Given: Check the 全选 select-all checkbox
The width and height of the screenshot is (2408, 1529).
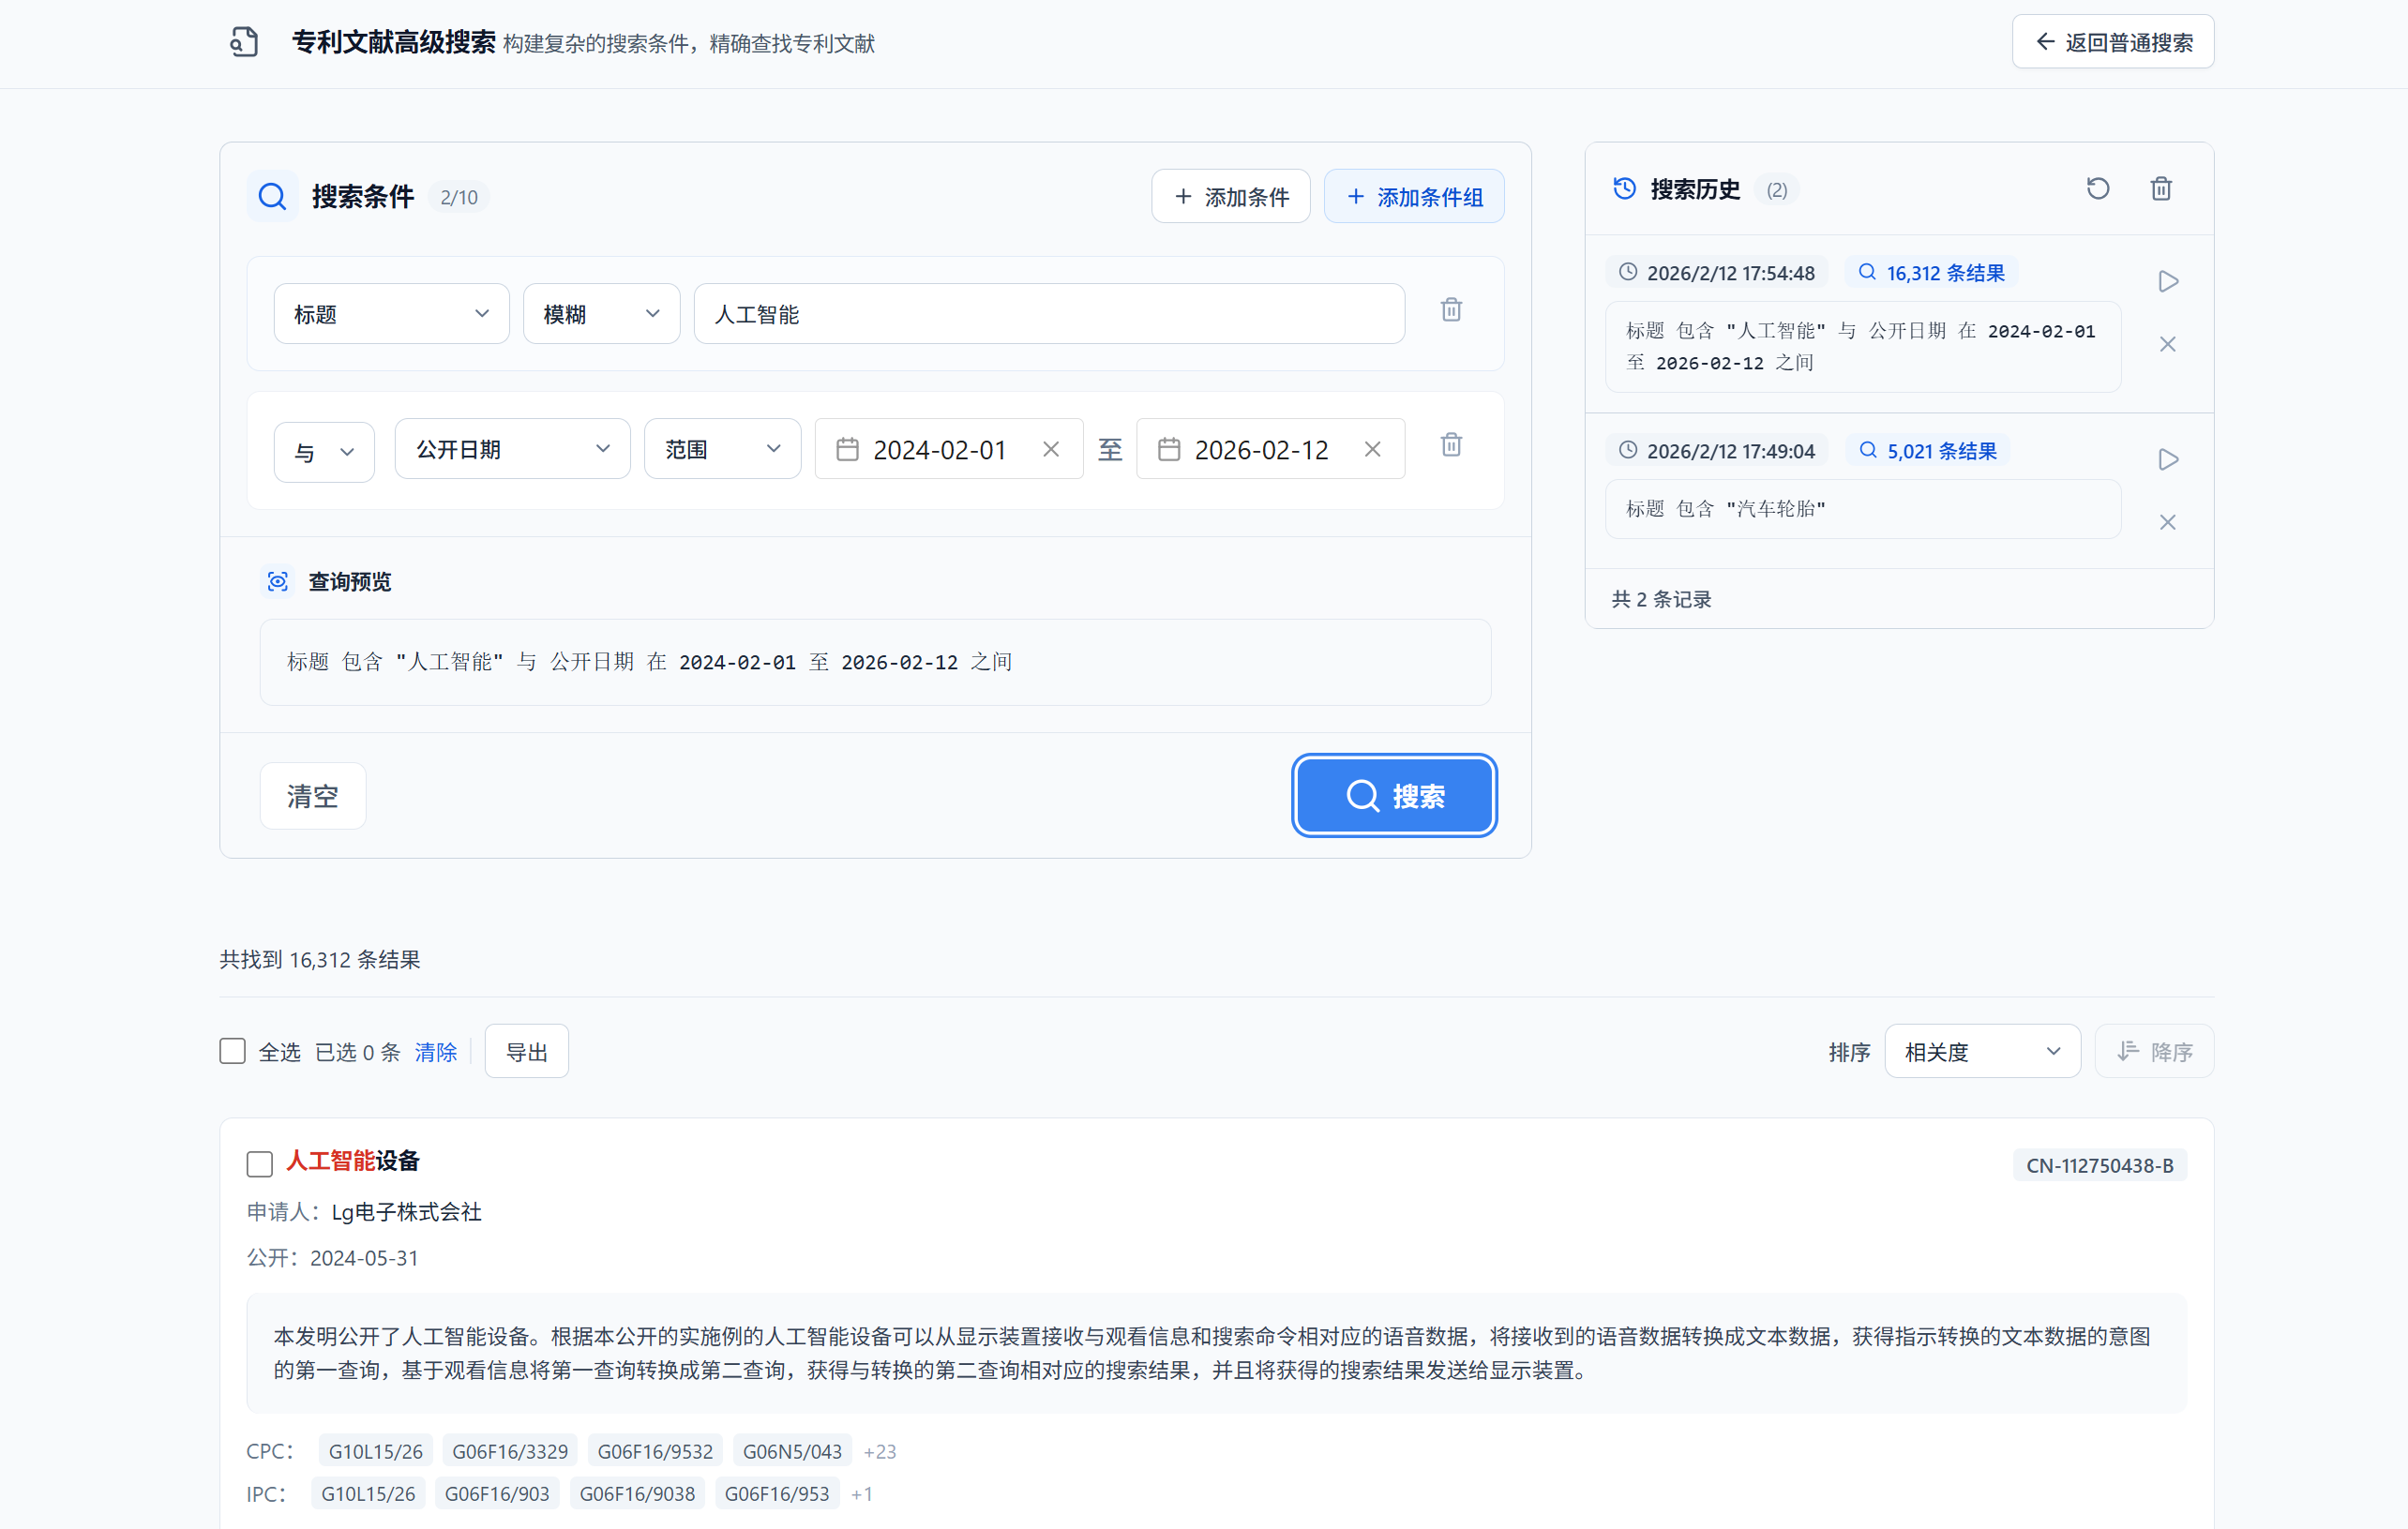Looking at the screenshot, I should click(x=233, y=1051).
